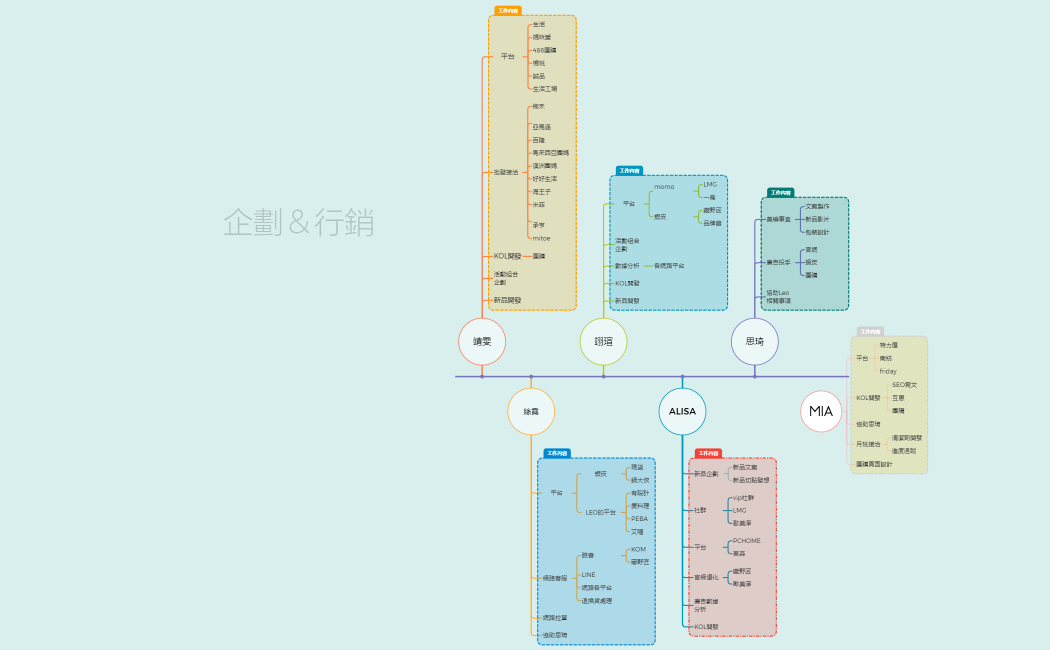The image size is (1050, 650).
Task: Click the PEBA subtopic
Action: [x=639, y=519]
